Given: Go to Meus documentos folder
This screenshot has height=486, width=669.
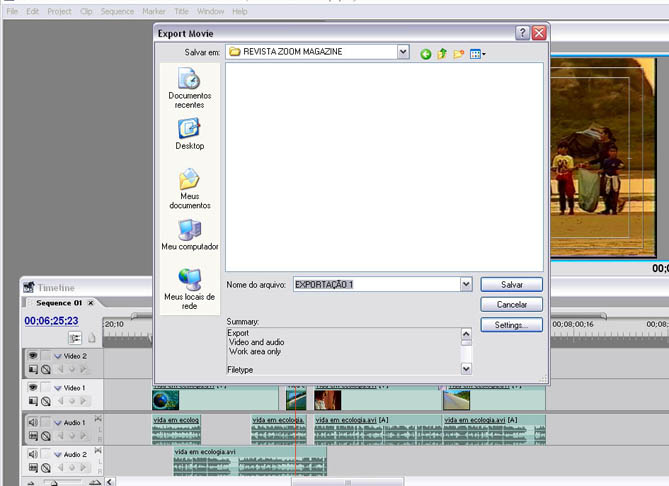Looking at the screenshot, I should [189, 188].
